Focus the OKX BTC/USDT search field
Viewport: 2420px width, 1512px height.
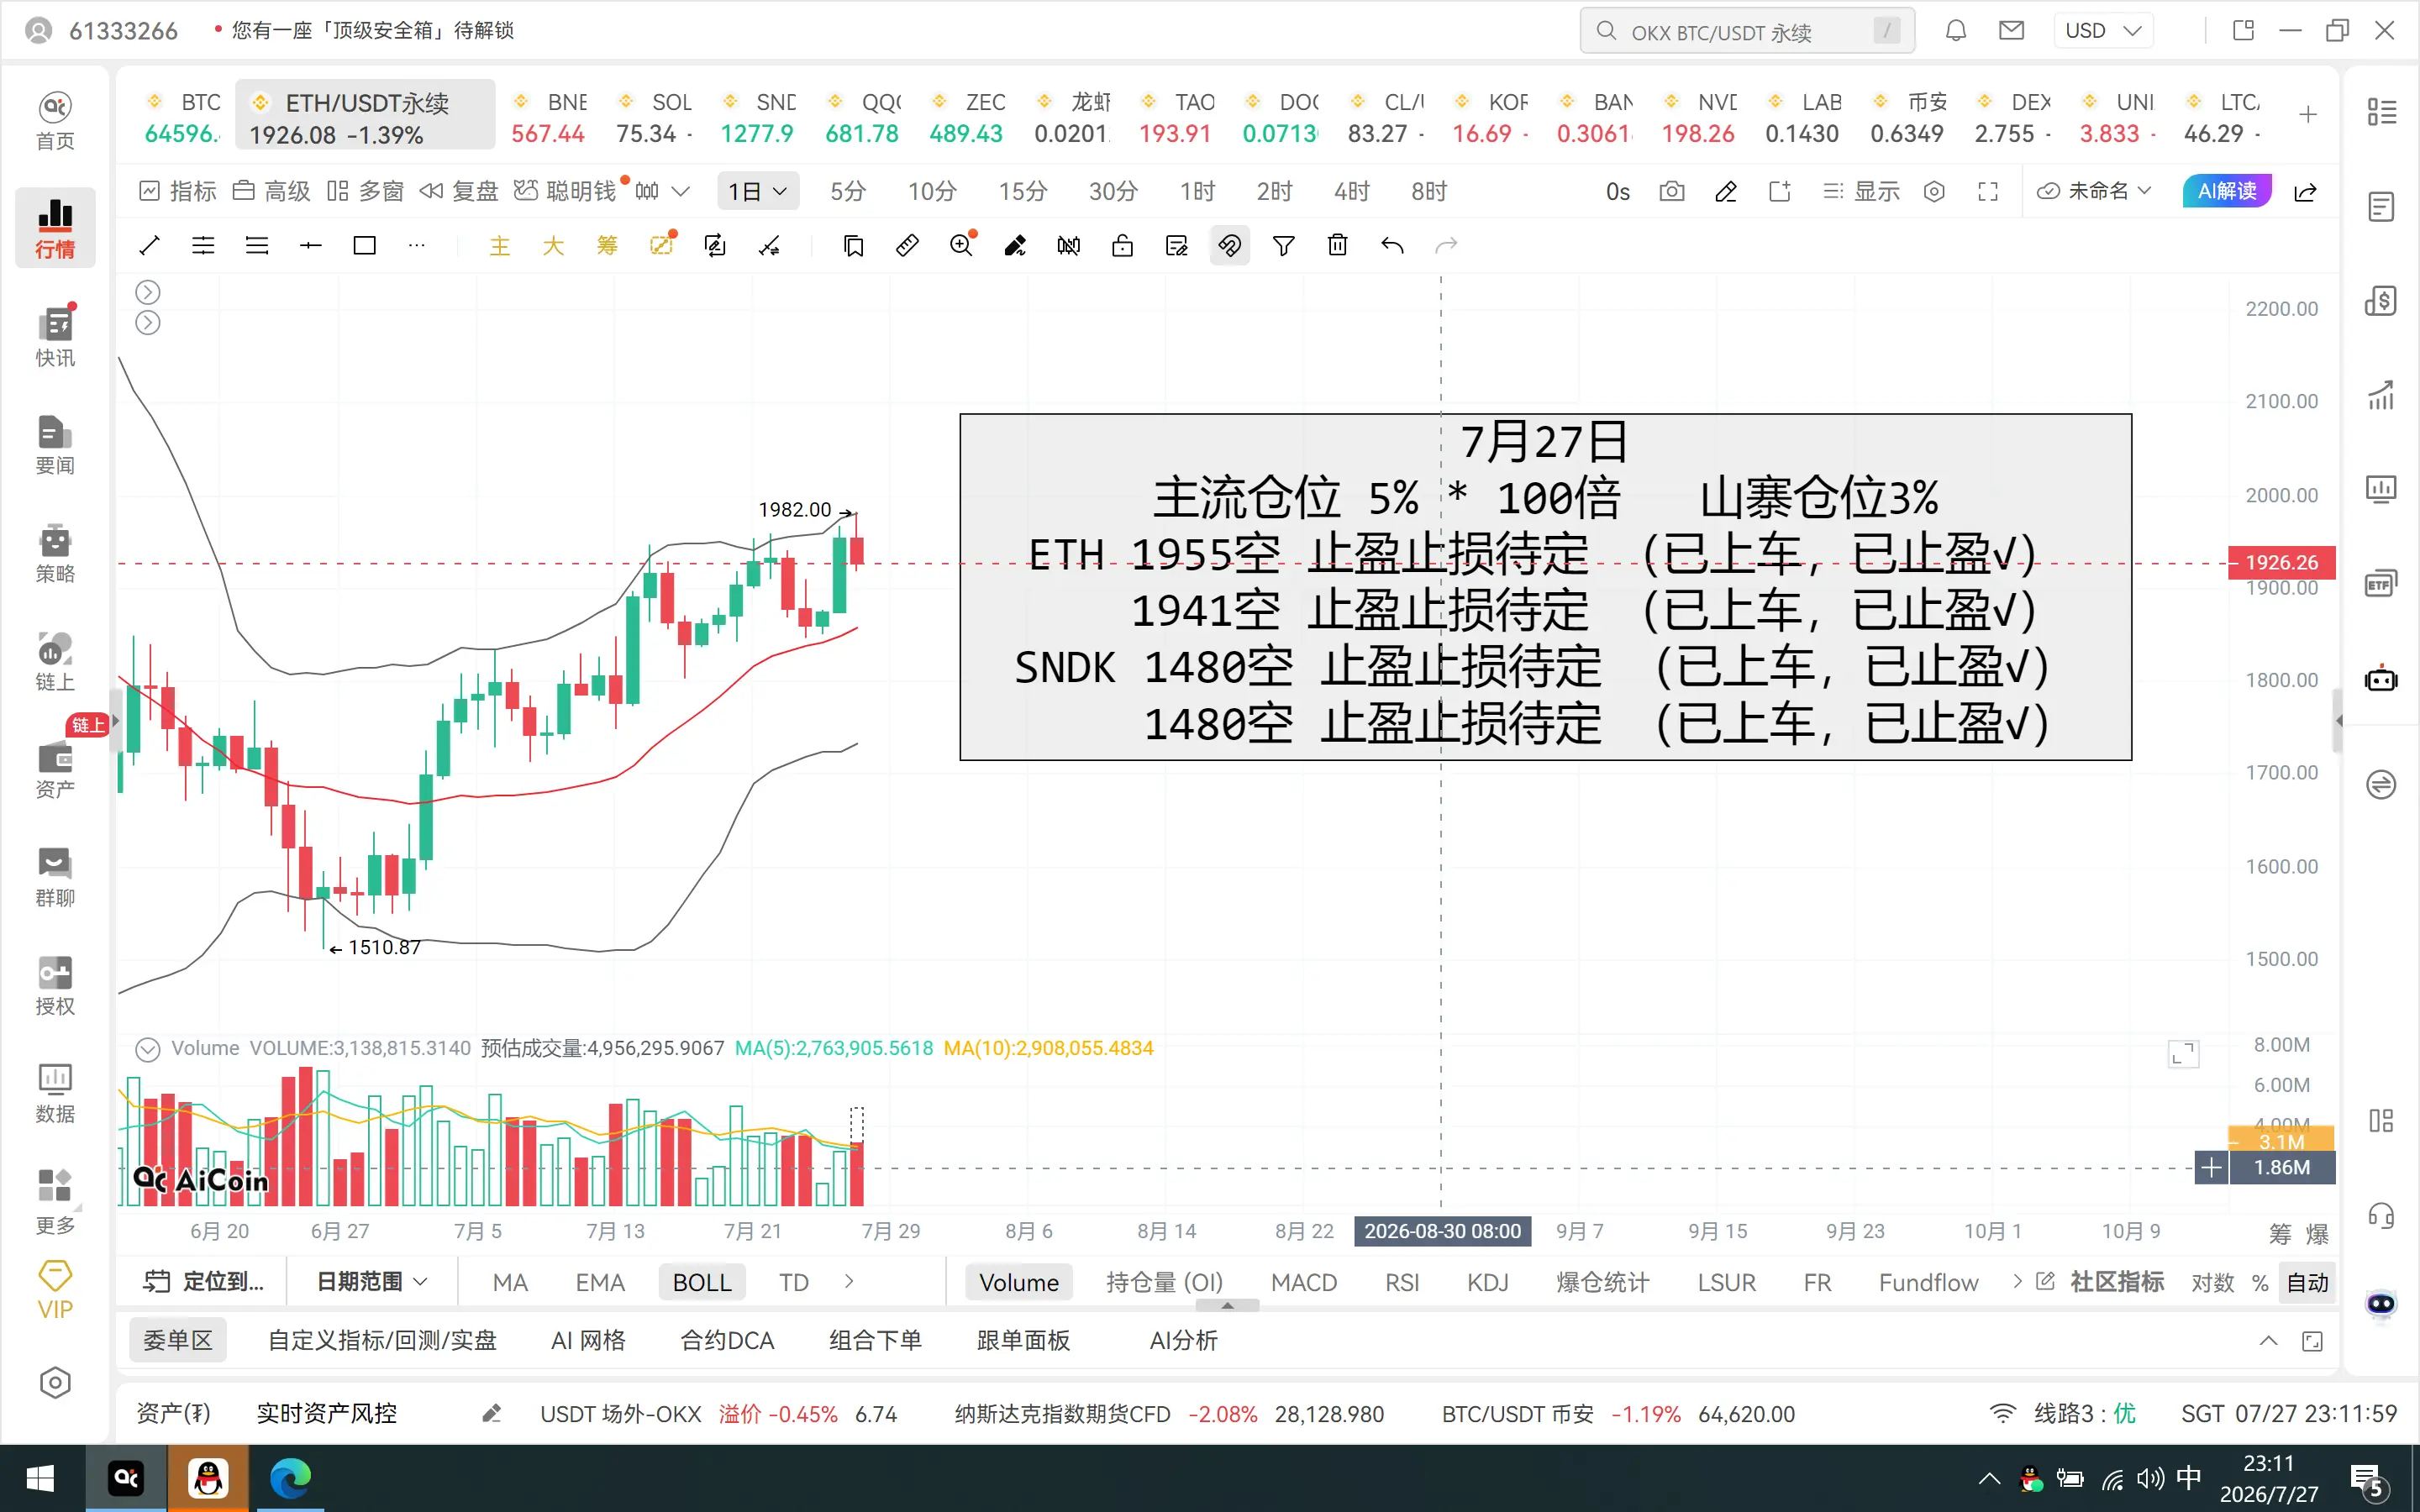click(x=1747, y=32)
